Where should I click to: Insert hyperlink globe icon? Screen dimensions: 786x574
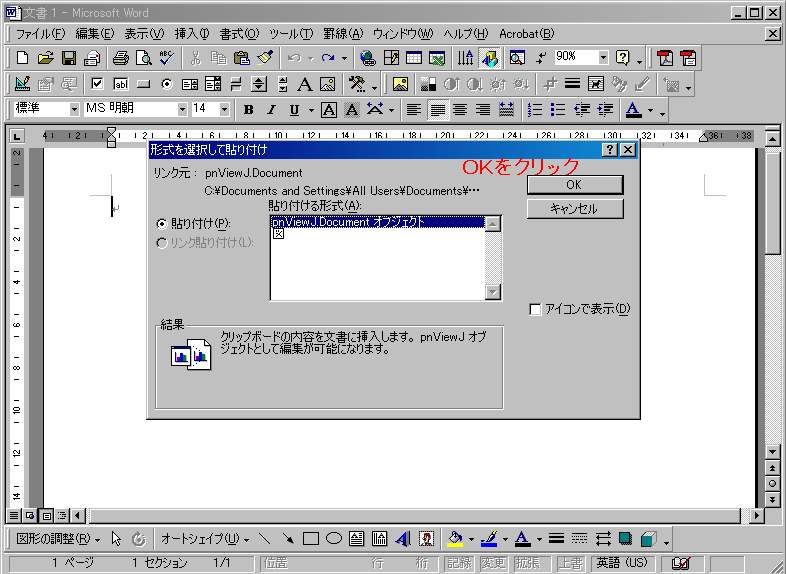point(367,58)
